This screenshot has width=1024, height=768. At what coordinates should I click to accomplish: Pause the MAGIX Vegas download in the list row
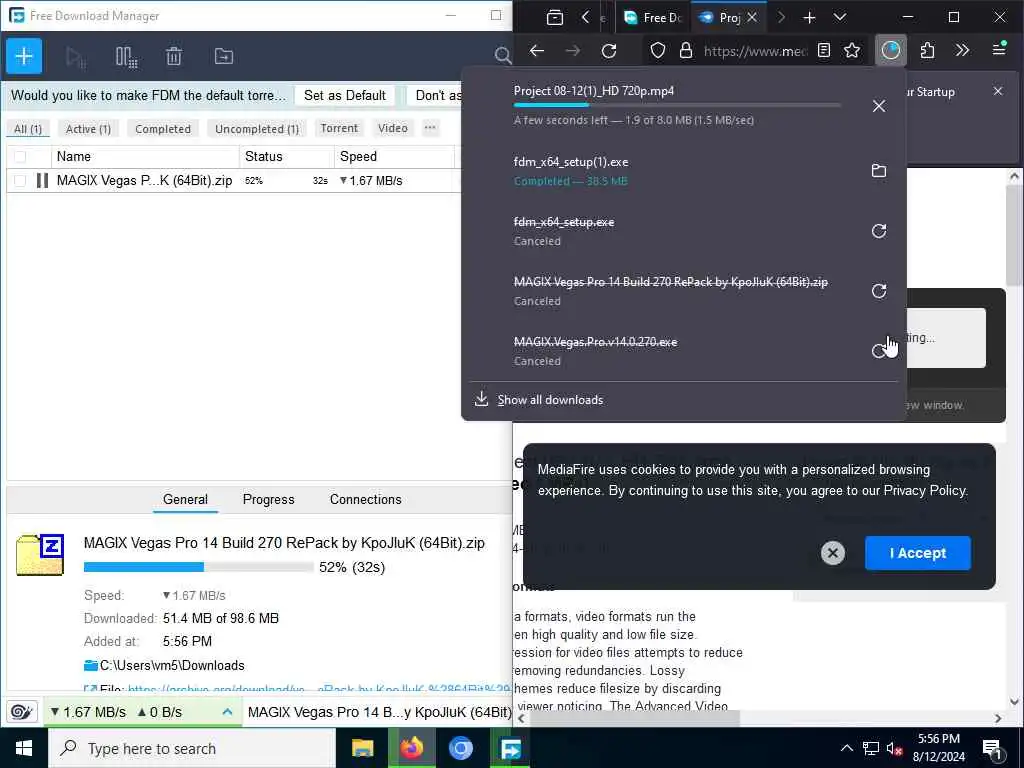pos(42,181)
